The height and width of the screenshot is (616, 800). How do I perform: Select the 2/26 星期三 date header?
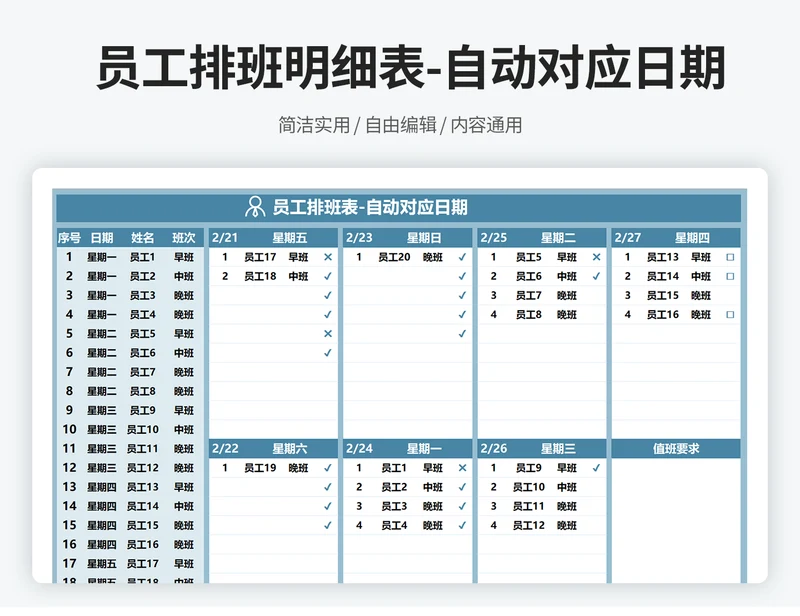(x=542, y=449)
